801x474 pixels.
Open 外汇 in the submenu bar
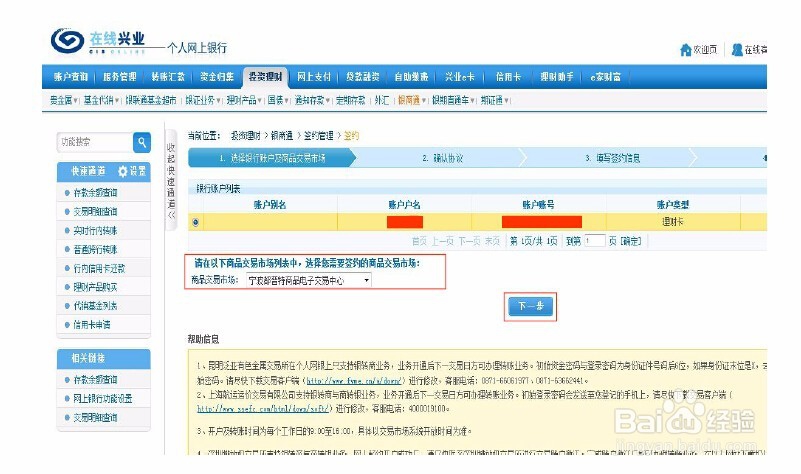click(382, 100)
